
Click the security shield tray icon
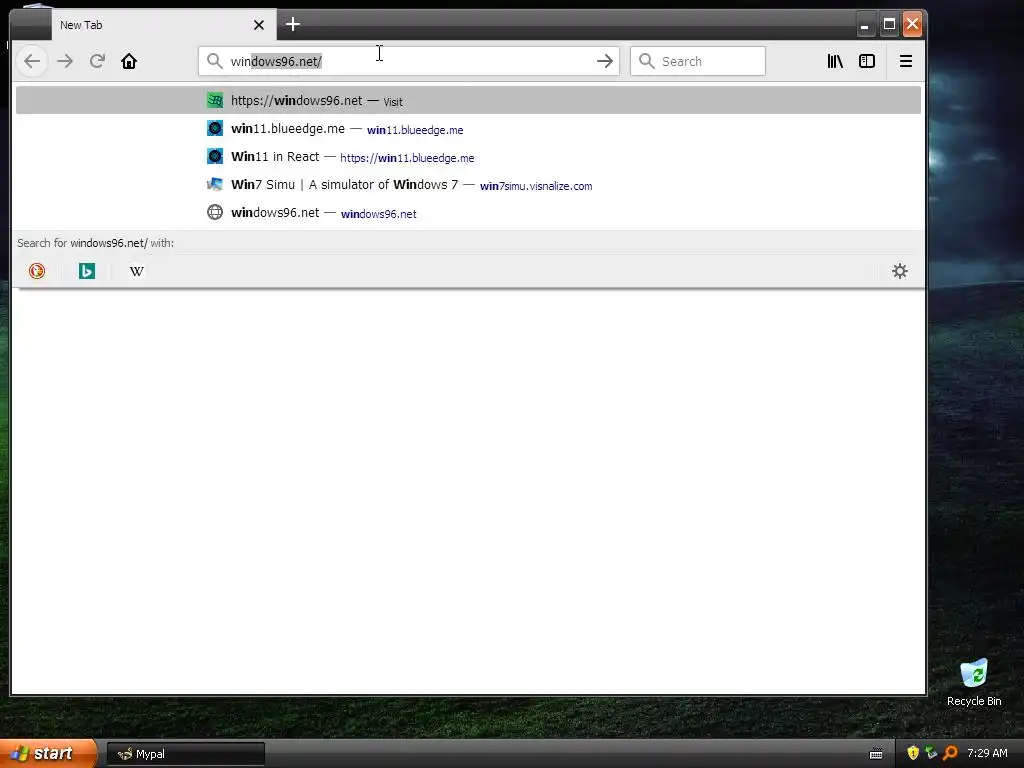point(913,753)
